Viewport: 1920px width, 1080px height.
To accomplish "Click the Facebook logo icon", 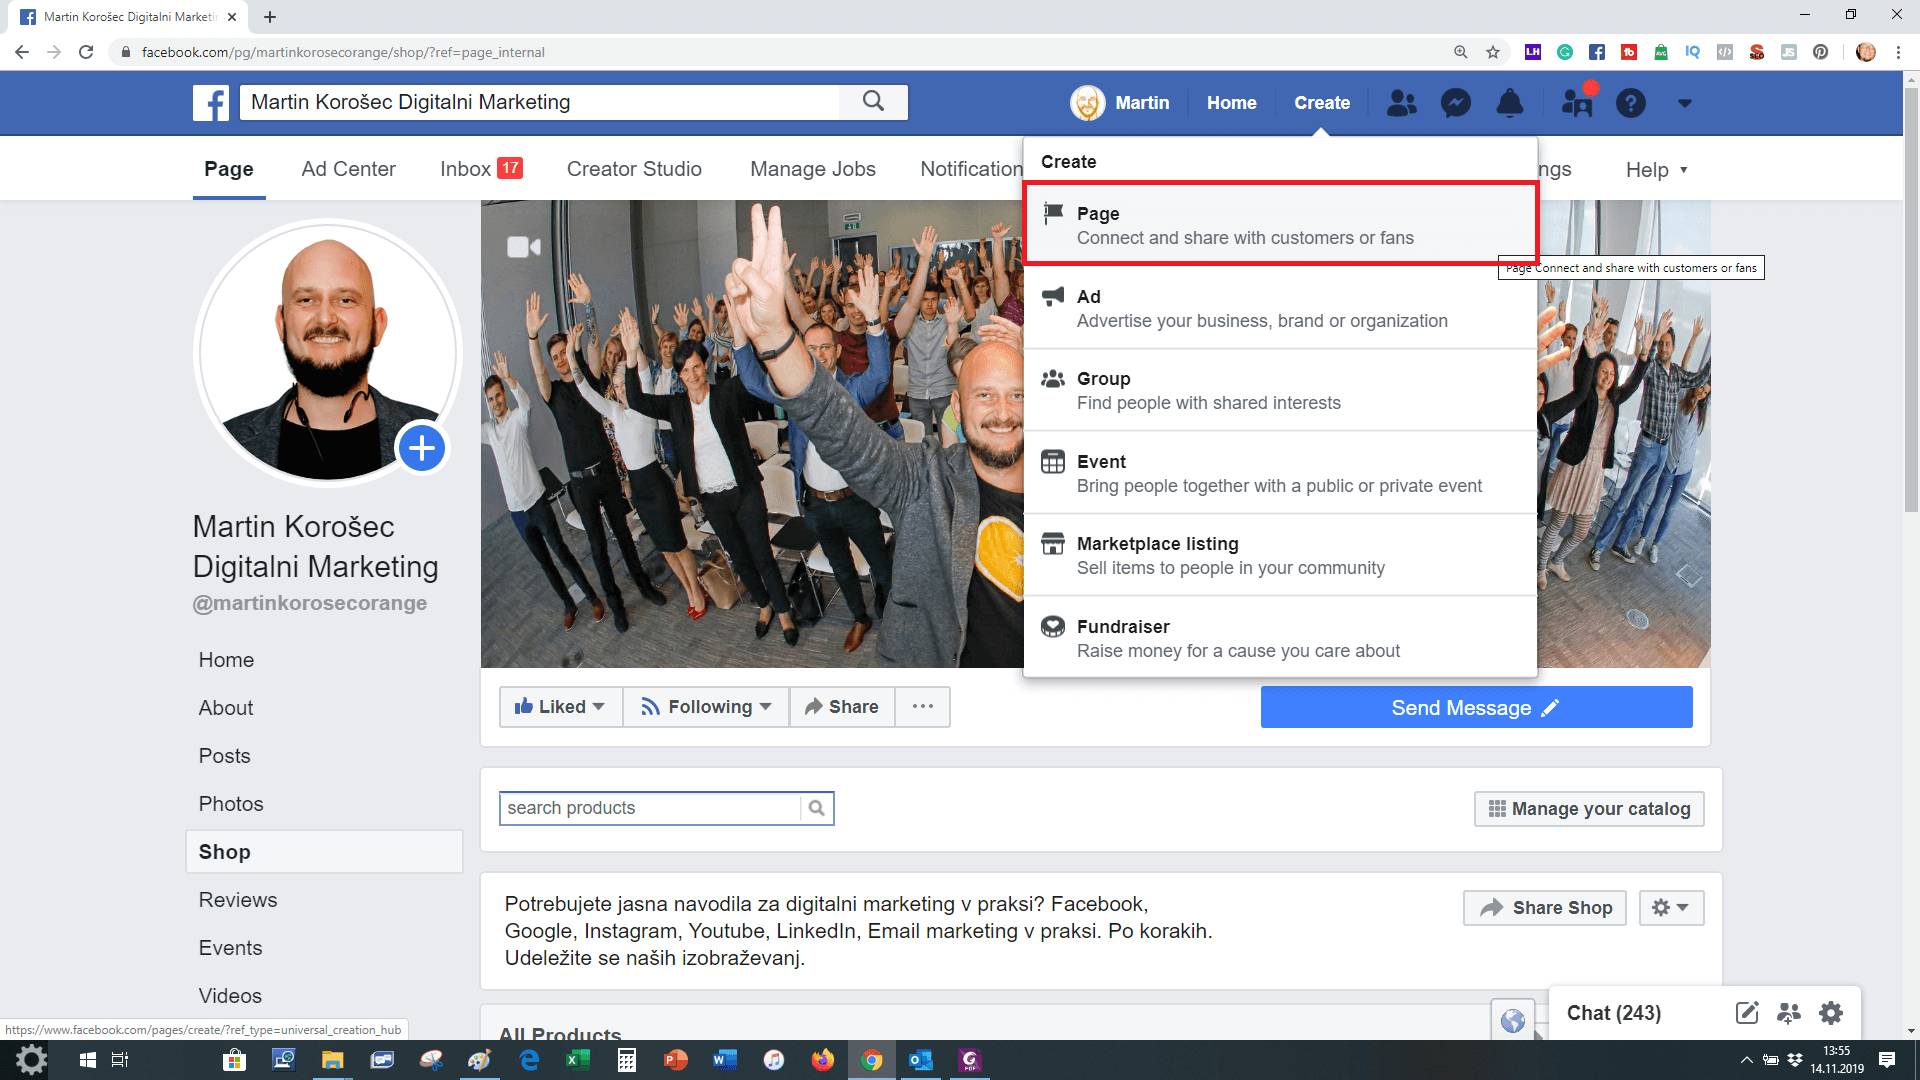I will (x=211, y=103).
